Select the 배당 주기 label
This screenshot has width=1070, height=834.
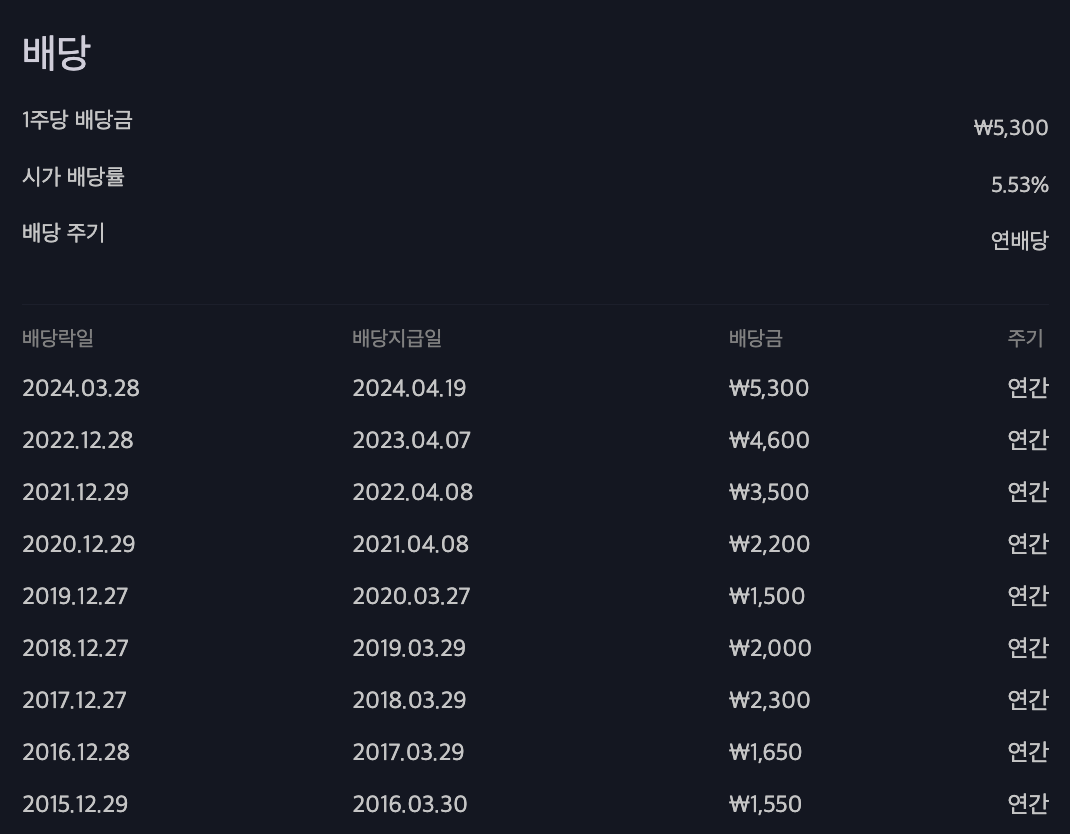click(x=63, y=233)
